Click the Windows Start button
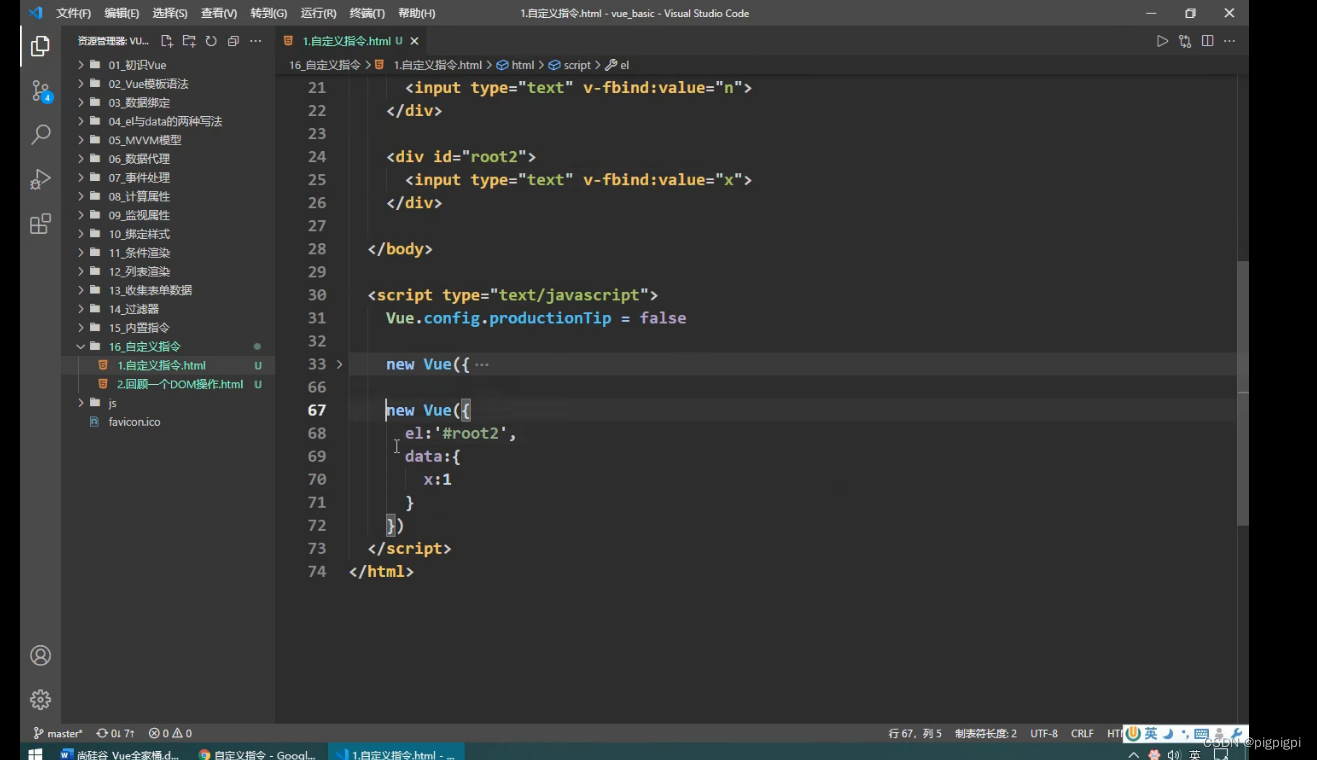Screen dimensions: 1317x760 [35, 754]
